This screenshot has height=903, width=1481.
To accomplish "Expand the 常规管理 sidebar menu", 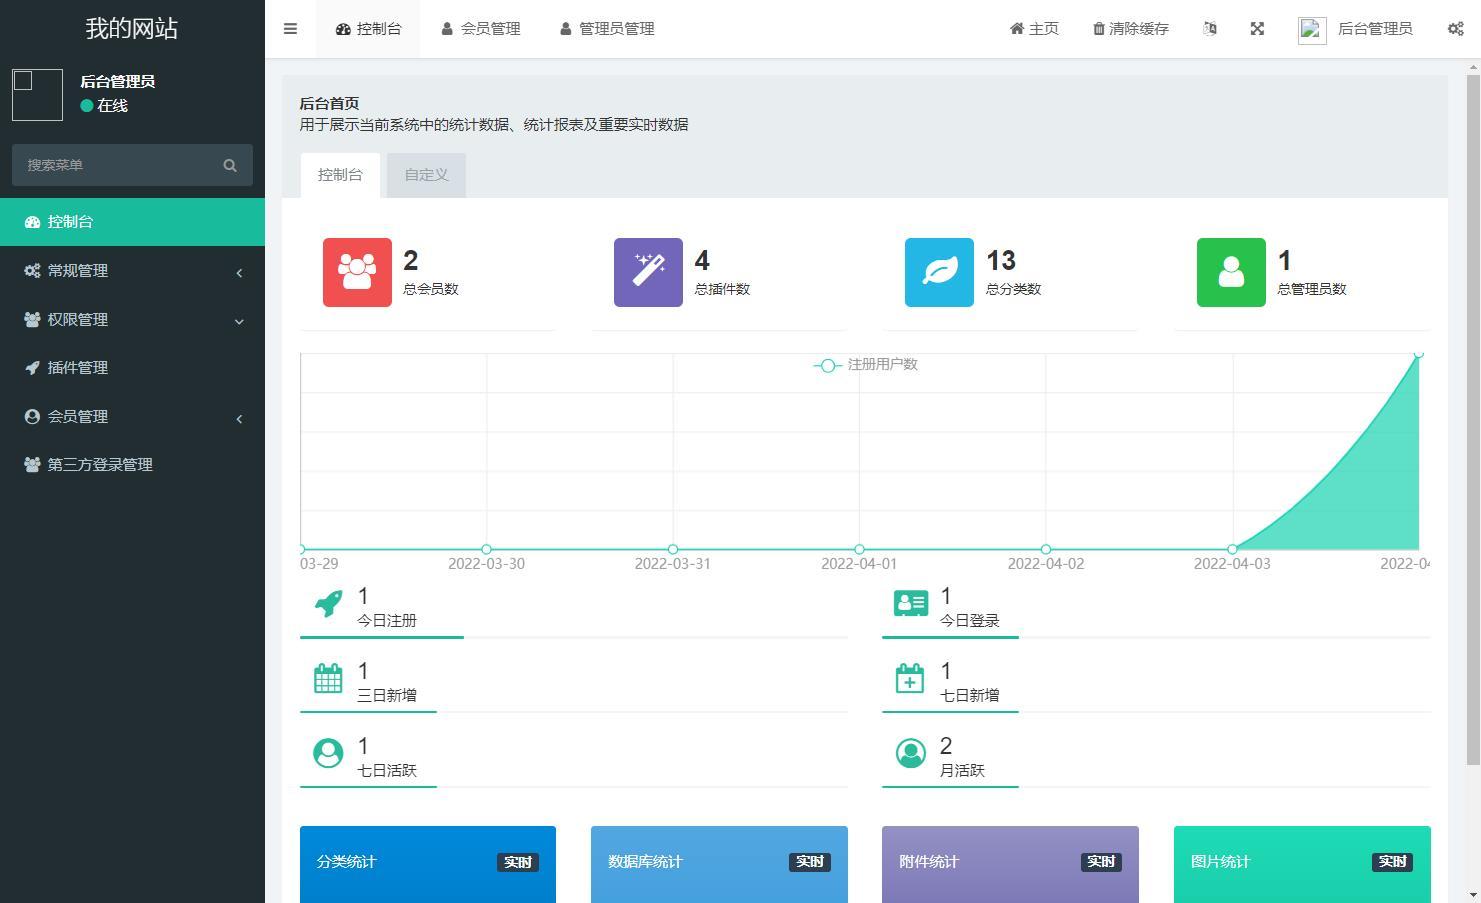I will pos(132,271).
